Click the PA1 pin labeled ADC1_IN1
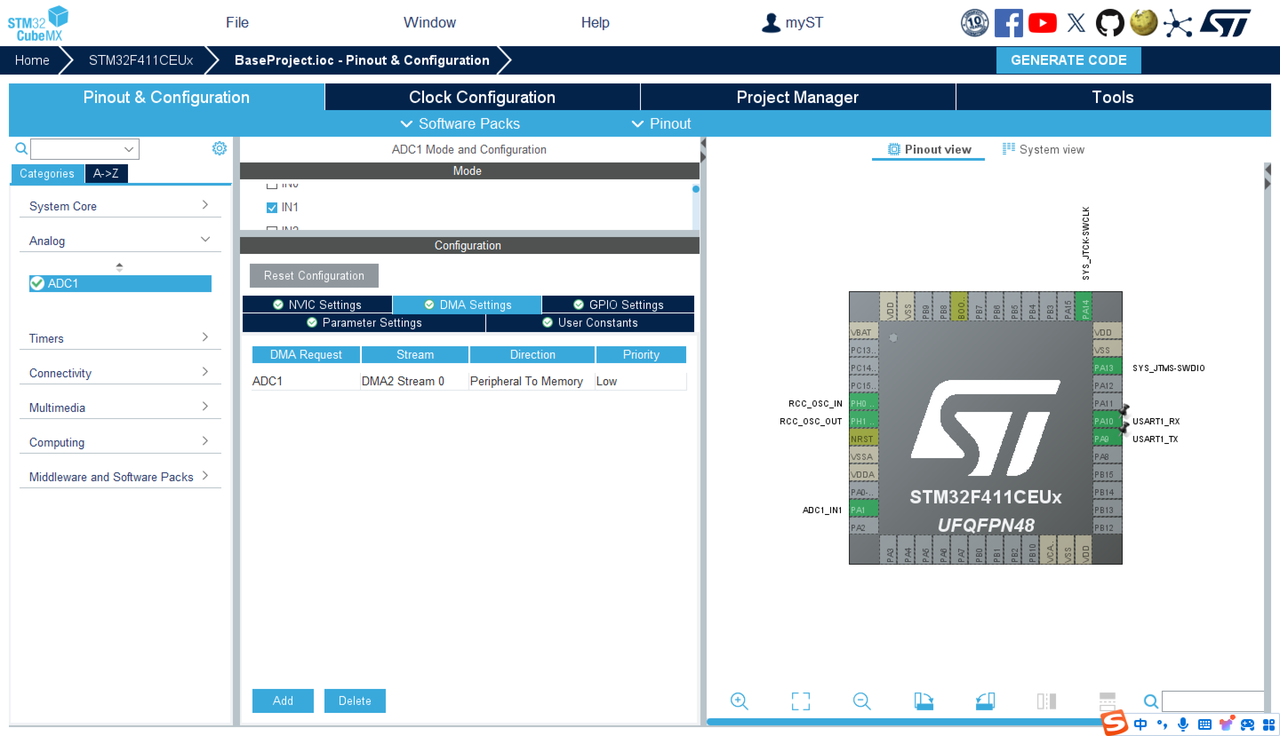This screenshot has width=1280, height=736. [x=863, y=510]
